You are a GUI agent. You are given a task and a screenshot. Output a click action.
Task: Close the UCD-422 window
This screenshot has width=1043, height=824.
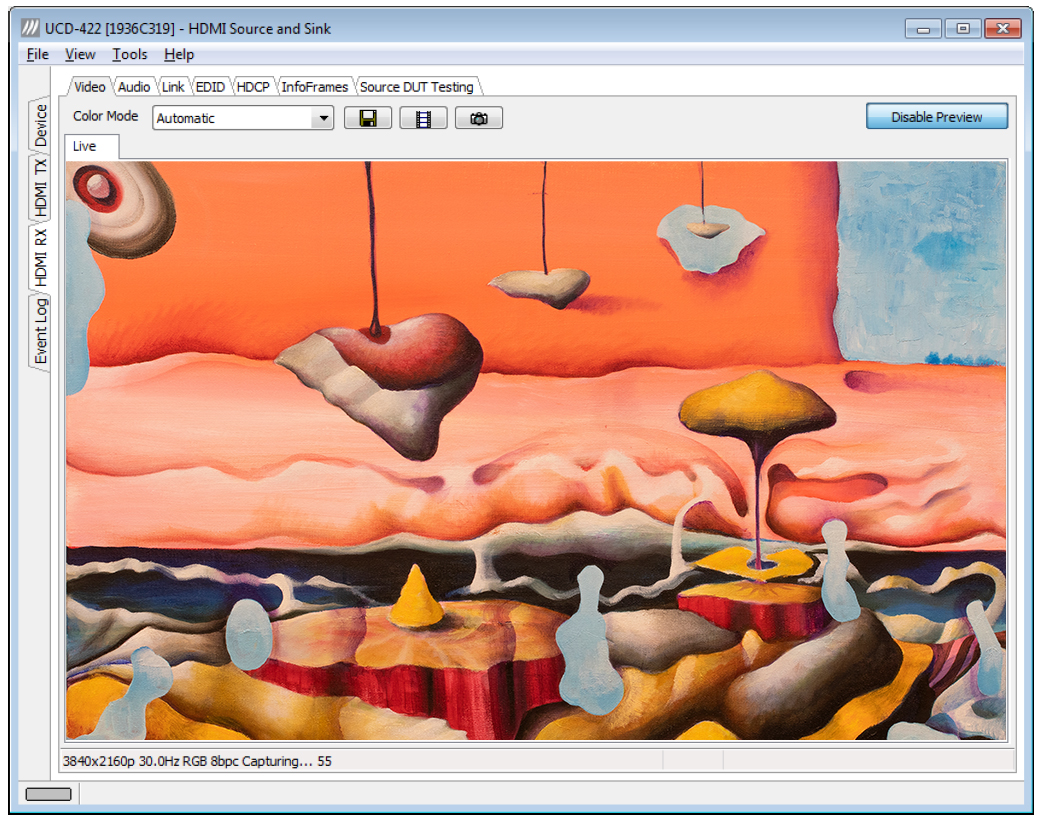tap(1003, 29)
